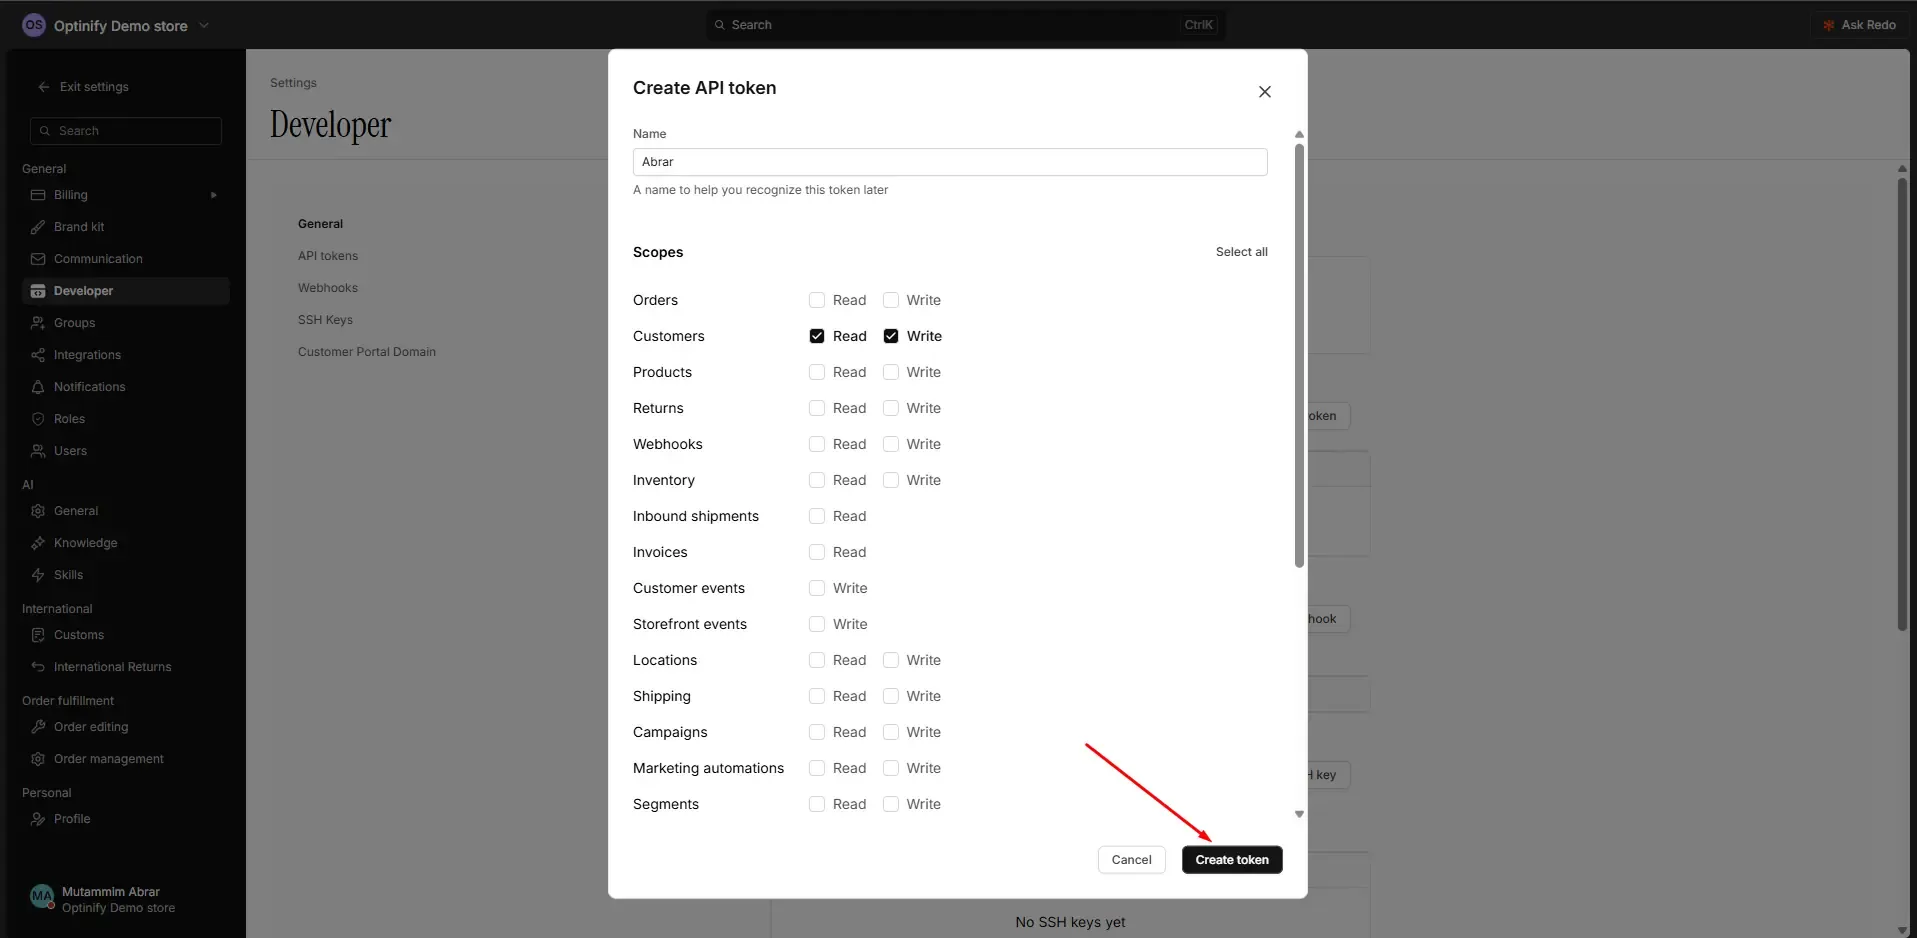This screenshot has height=938, width=1917.
Task: Click the Customs document icon
Action: [x=38, y=635]
